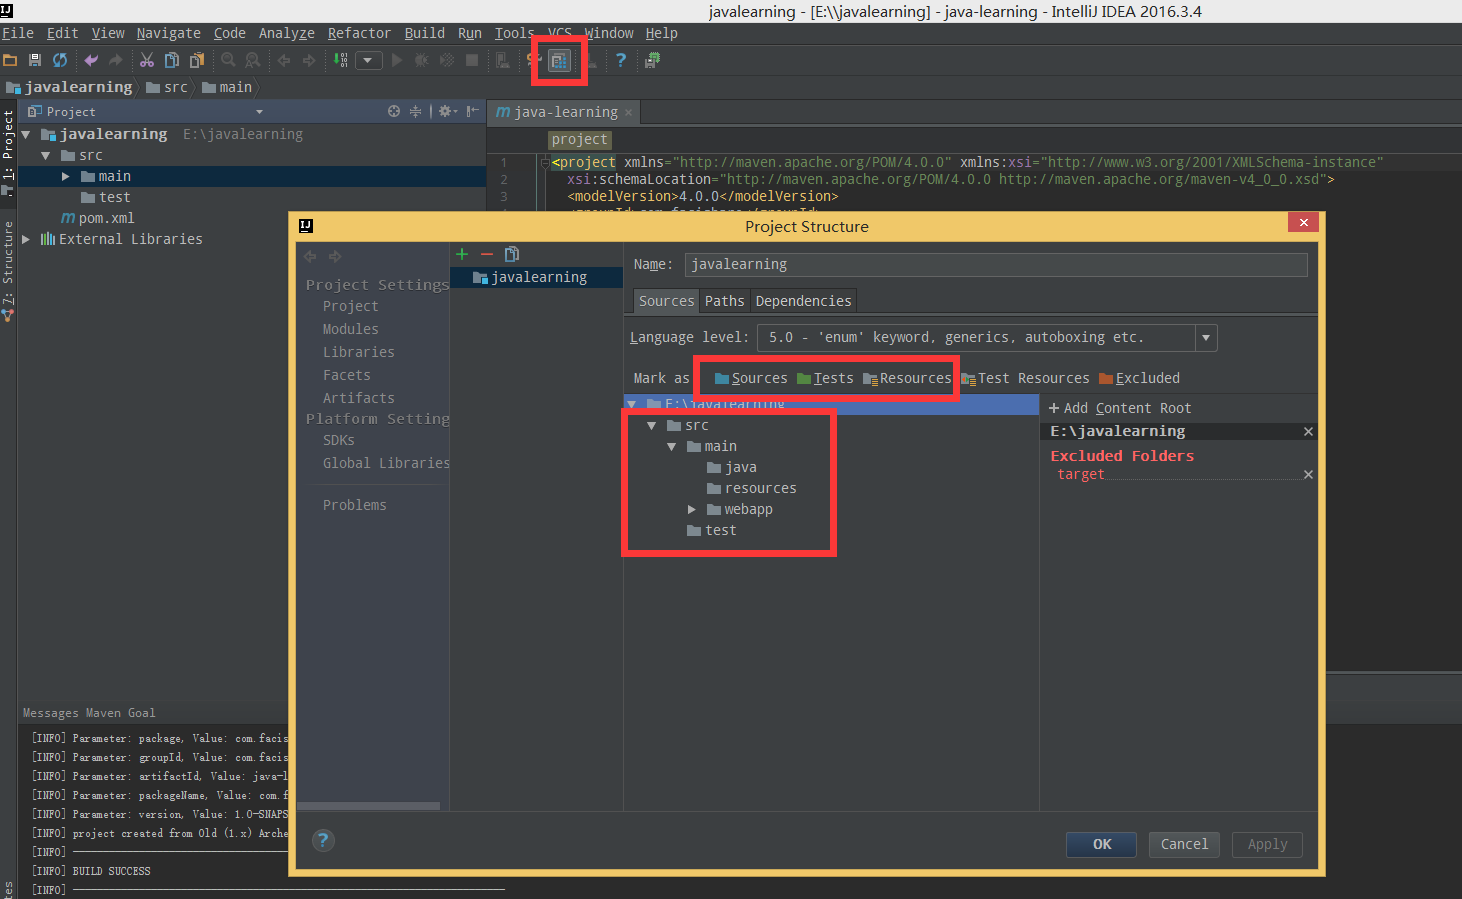1462x899 pixels.
Task: Mark folder as Excluded
Action: 1140,378
